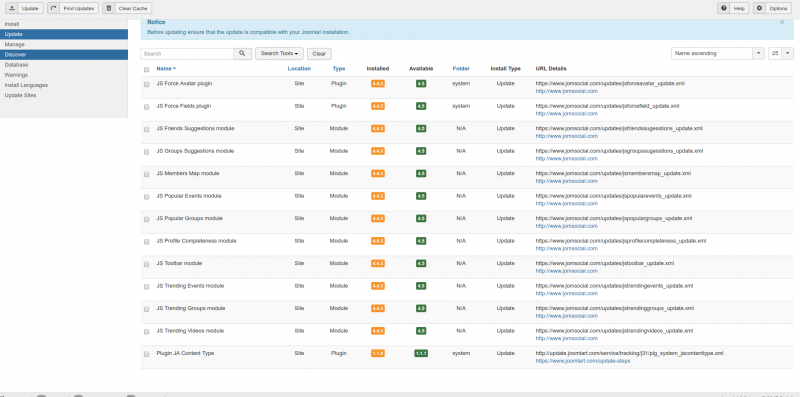Click available 4.5 badge for JS Trending Events module
800x397 pixels.
point(421,286)
